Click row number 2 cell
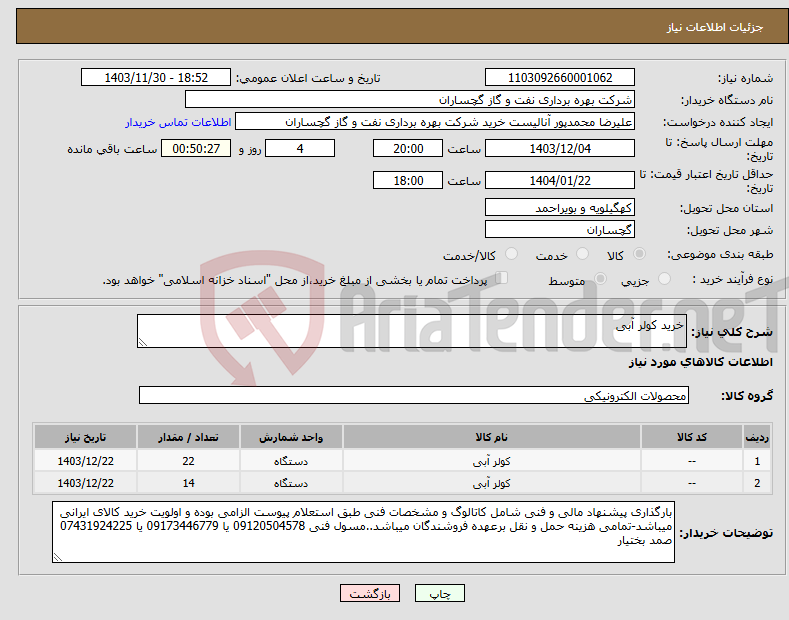The image size is (789, 620). pos(757,483)
